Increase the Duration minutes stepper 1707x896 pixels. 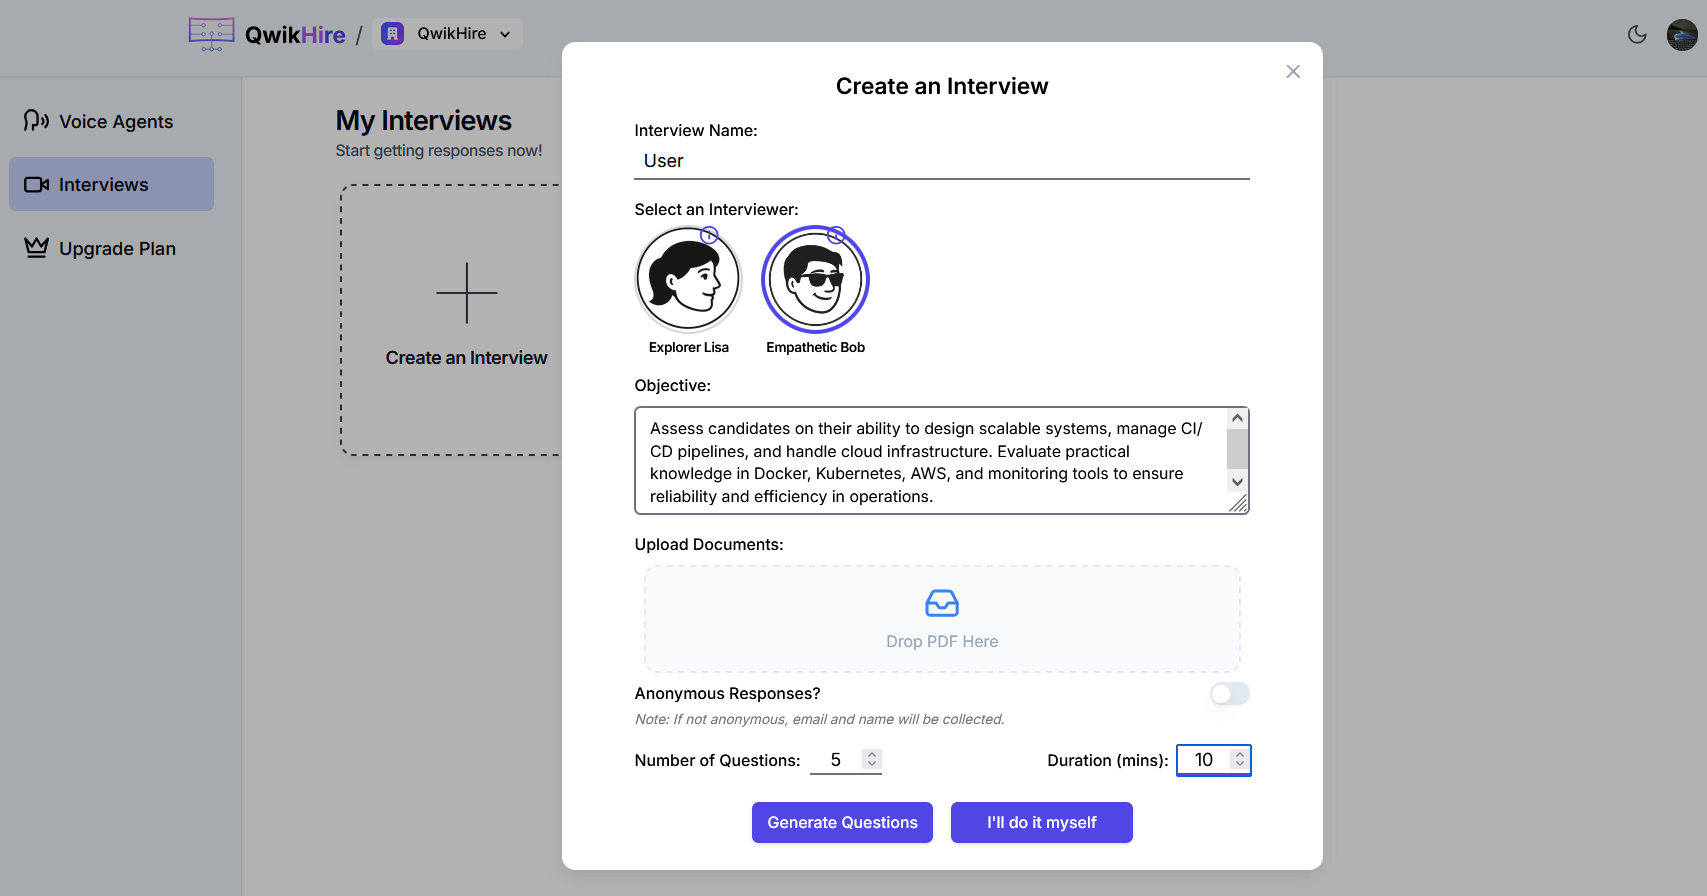[x=1240, y=755]
